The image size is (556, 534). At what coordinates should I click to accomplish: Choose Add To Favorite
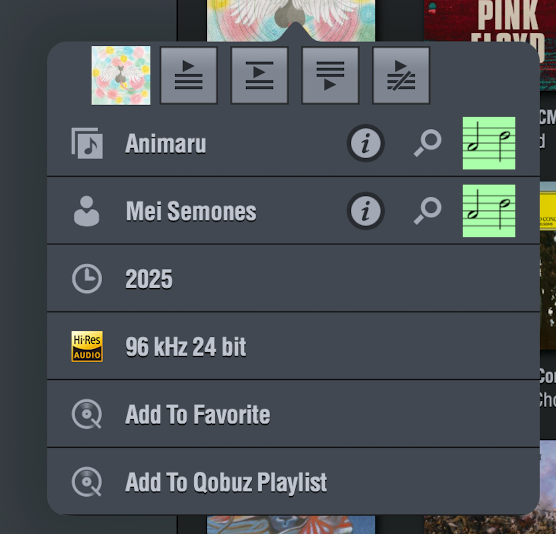(294, 414)
